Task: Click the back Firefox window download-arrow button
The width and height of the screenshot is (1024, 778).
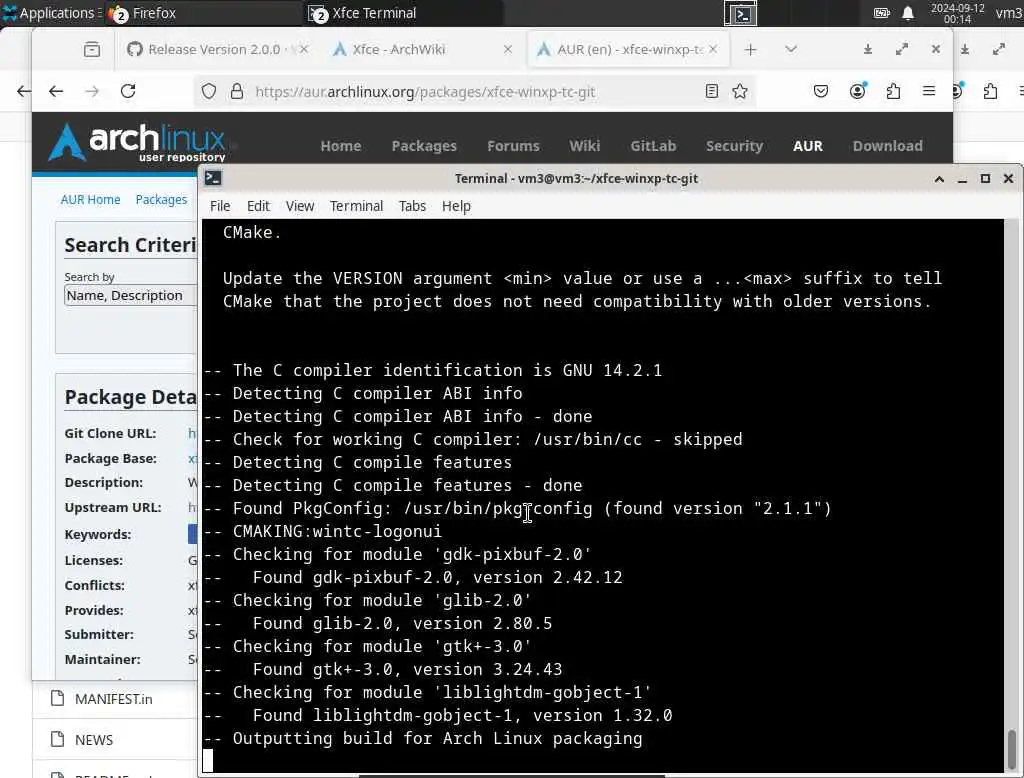Action: coord(965,50)
